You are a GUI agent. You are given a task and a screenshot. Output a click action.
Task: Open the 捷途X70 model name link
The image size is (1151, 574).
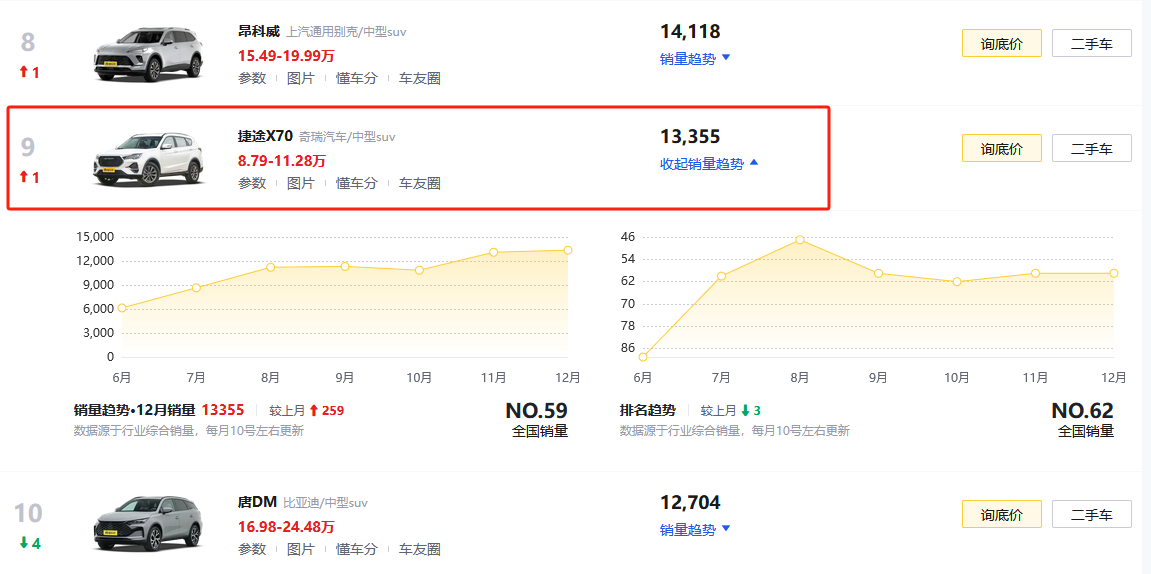pyautogui.click(x=266, y=136)
